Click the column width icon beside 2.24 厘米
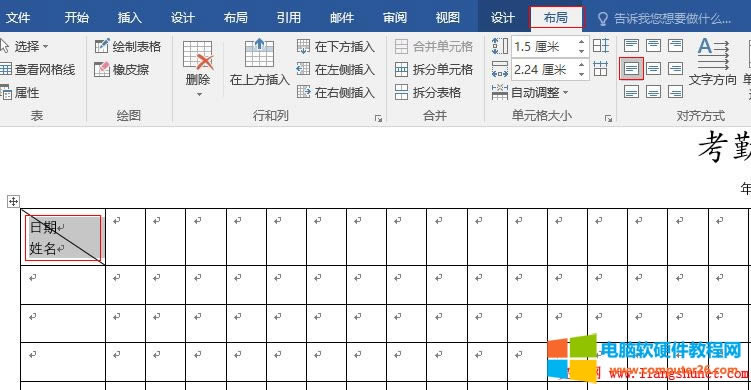Screen dimensions: 751x390 [x=500, y=70]
